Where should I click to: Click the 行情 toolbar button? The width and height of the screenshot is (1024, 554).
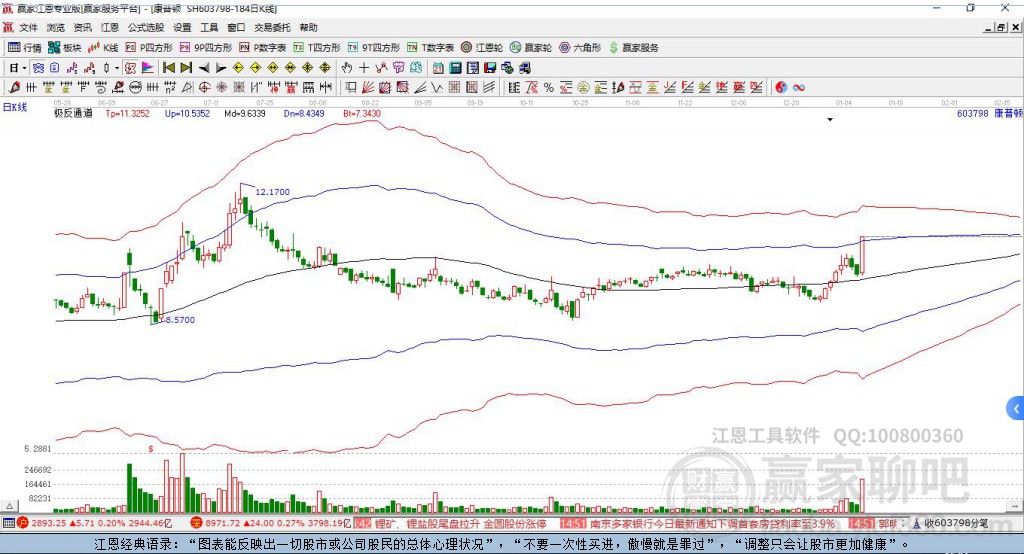pyautogui.click(x=24, y=48)
